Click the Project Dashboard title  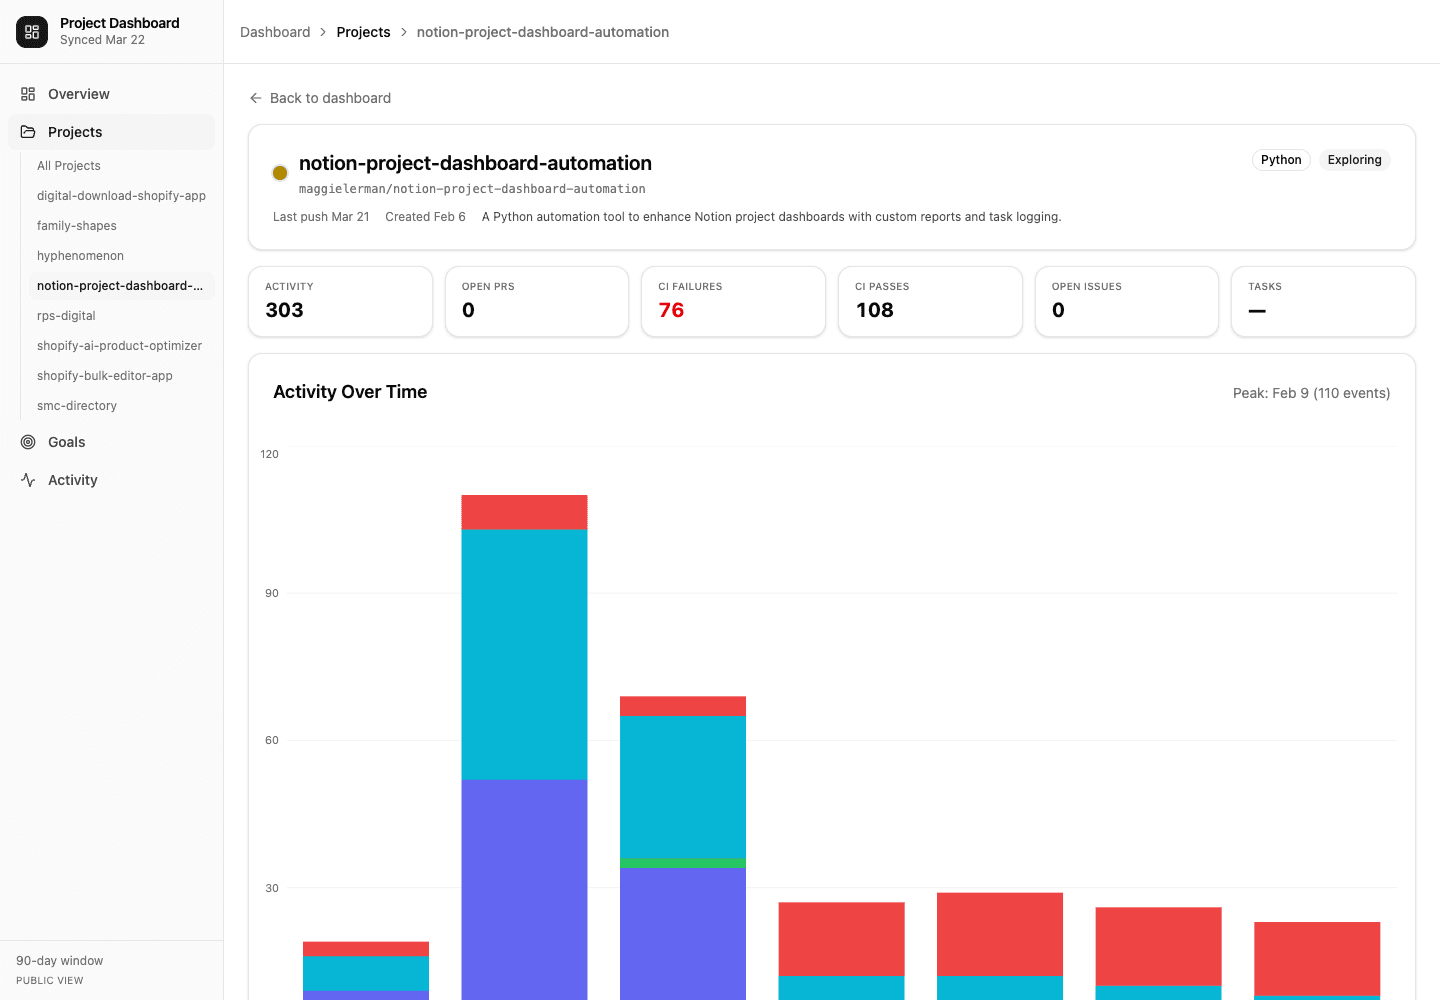(120, 23)
